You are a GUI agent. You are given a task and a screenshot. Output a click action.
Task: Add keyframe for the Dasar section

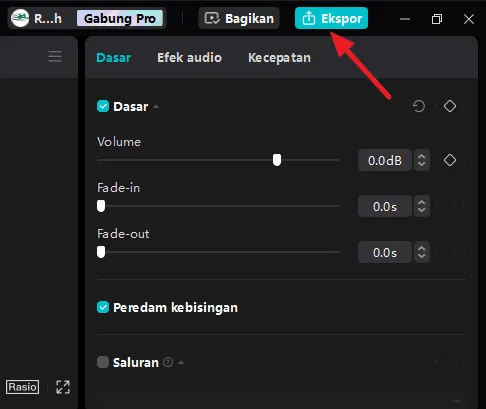450,106
